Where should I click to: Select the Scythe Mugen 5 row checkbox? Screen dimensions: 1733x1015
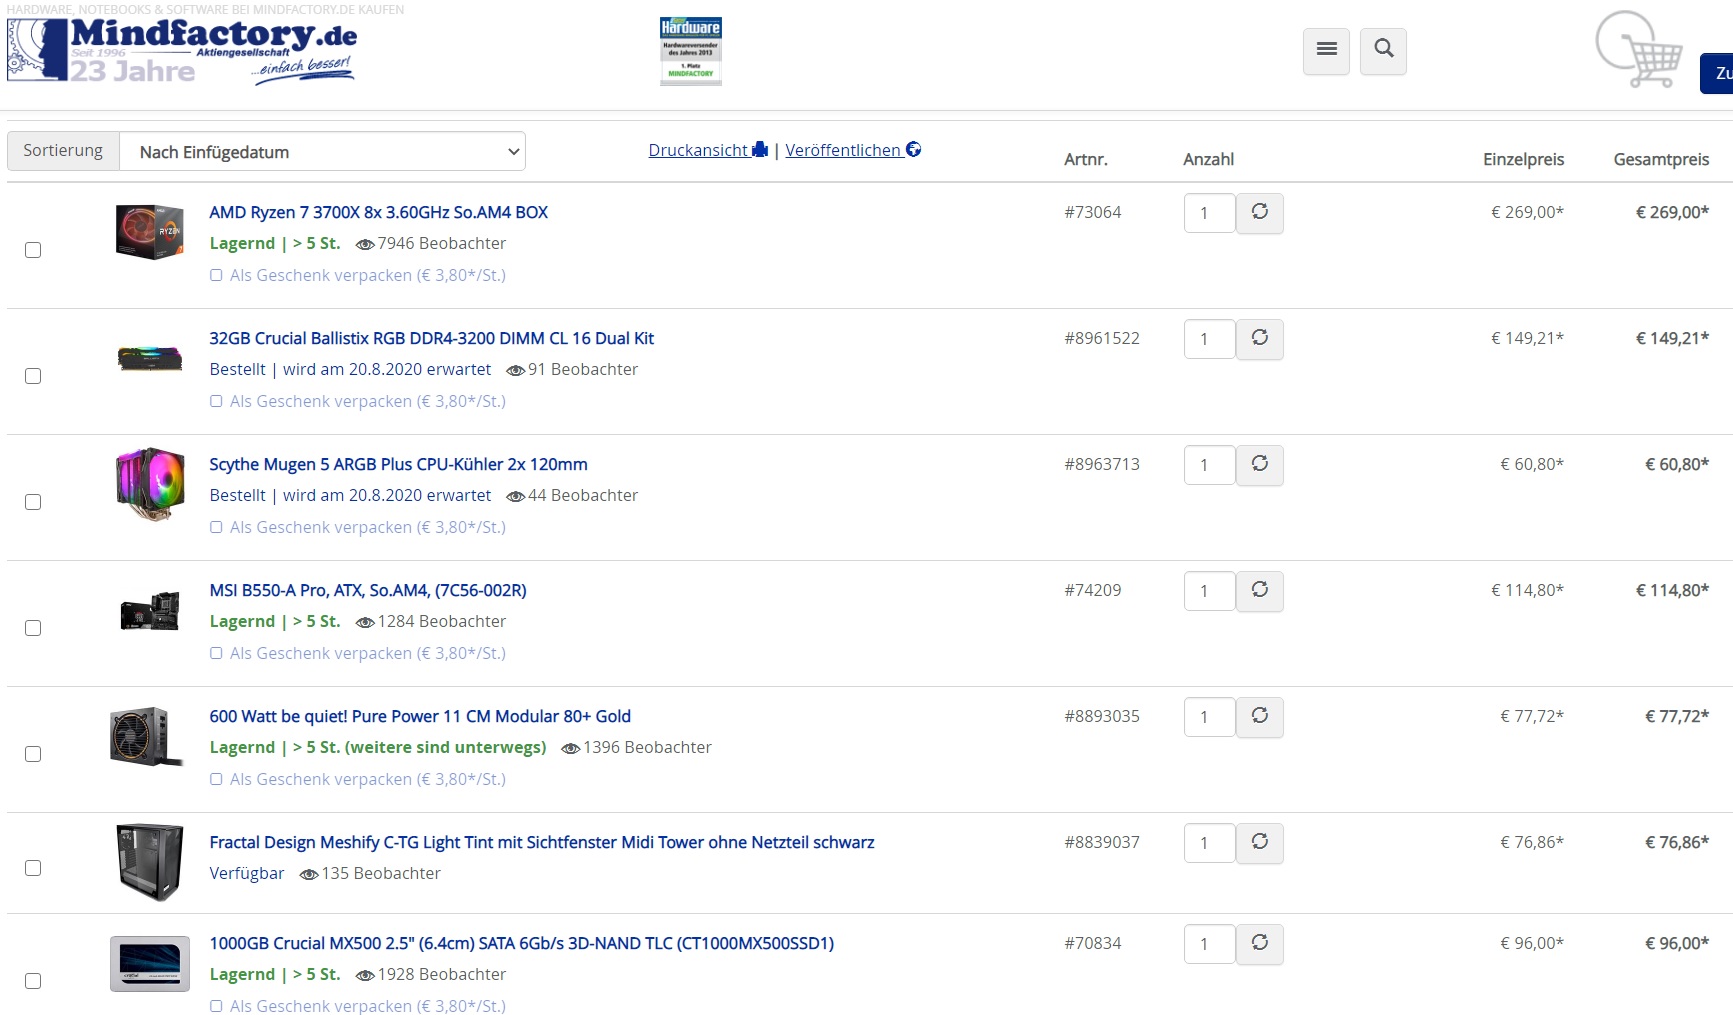(33, 502)
